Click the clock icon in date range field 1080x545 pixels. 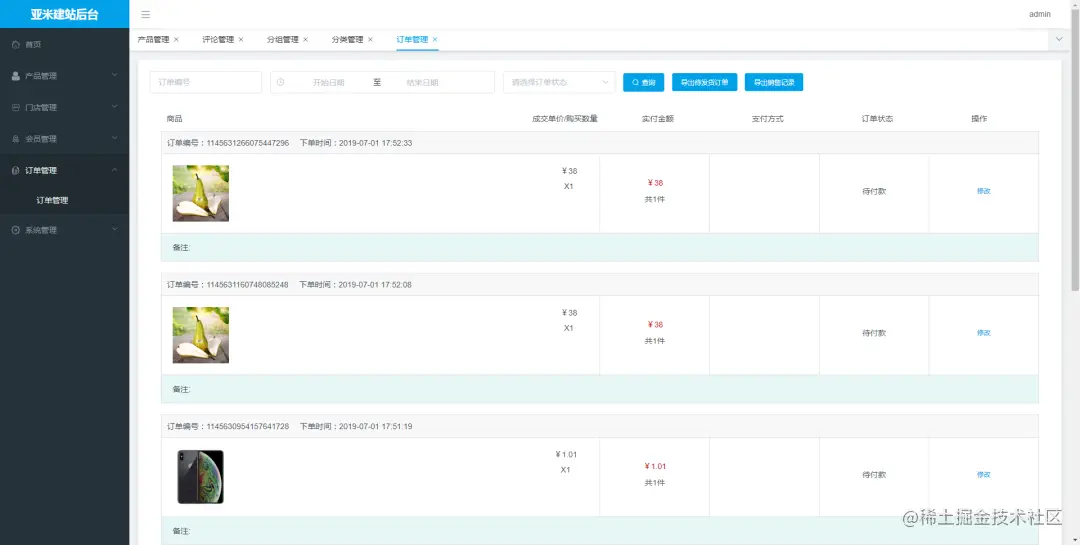pos(280,82)
